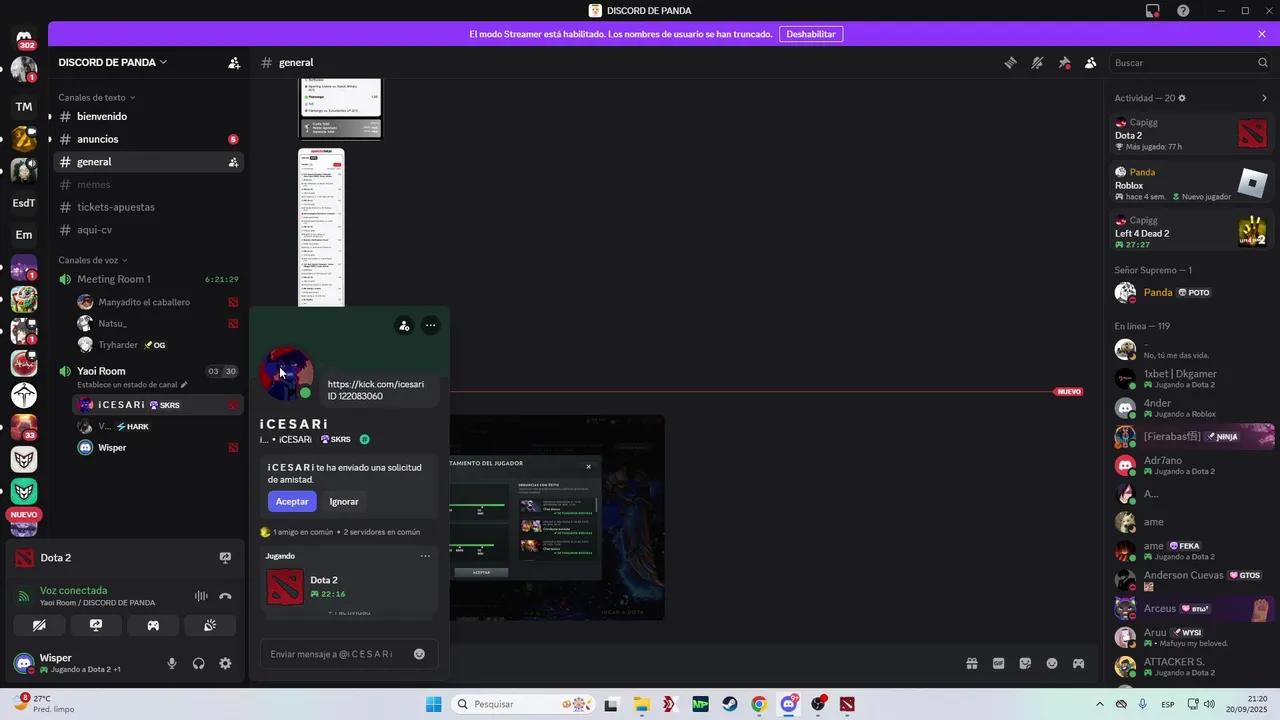
Task: Open the bienvenido channel
Action: [x=148, y=116]
